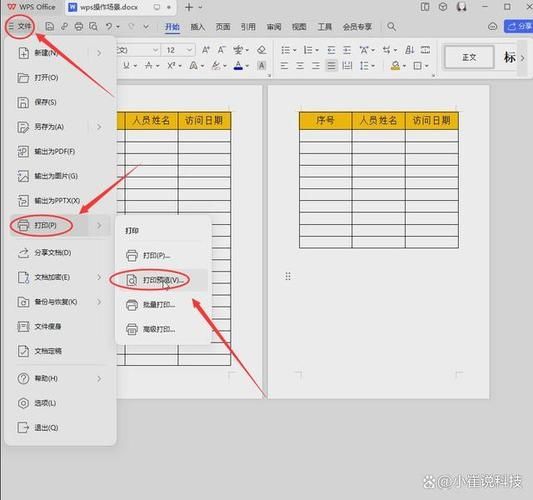This screenshot has height=500, width=533.
Task: Choose 输出为PPTX(X) menu entry
Action: click(x=58, y=201)
